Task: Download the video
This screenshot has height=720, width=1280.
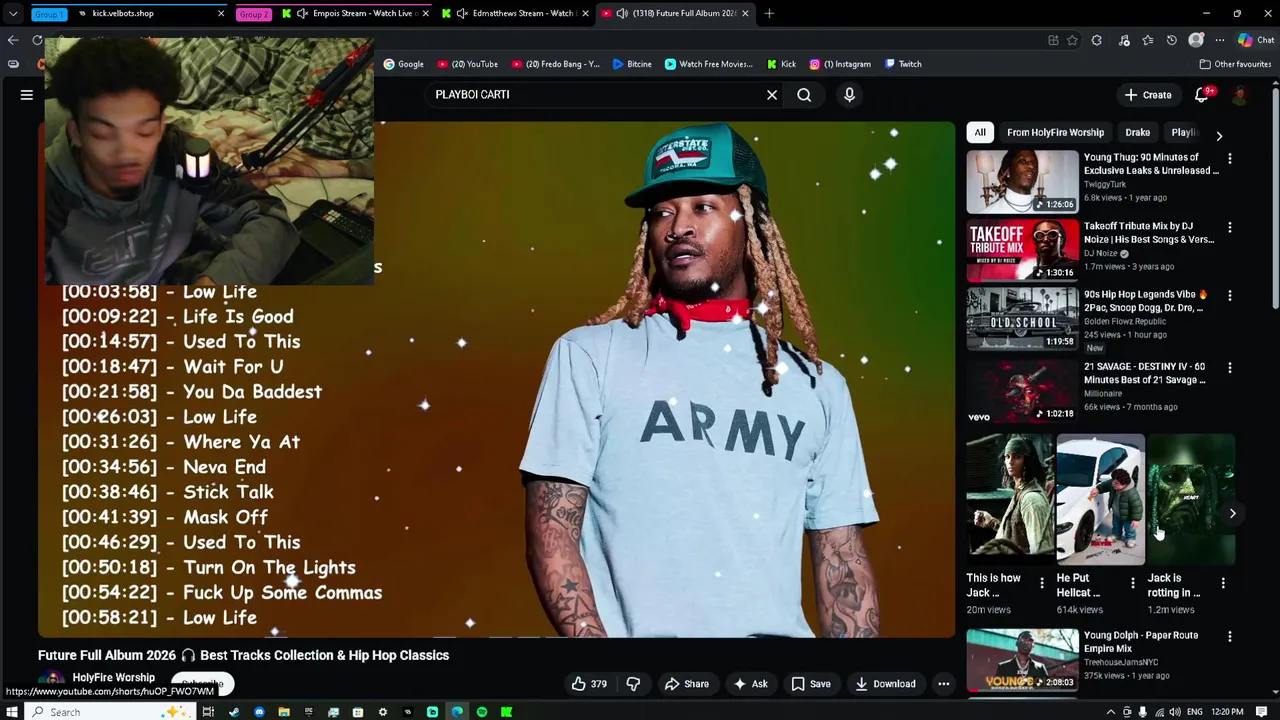Action: (x=885, y=684)
